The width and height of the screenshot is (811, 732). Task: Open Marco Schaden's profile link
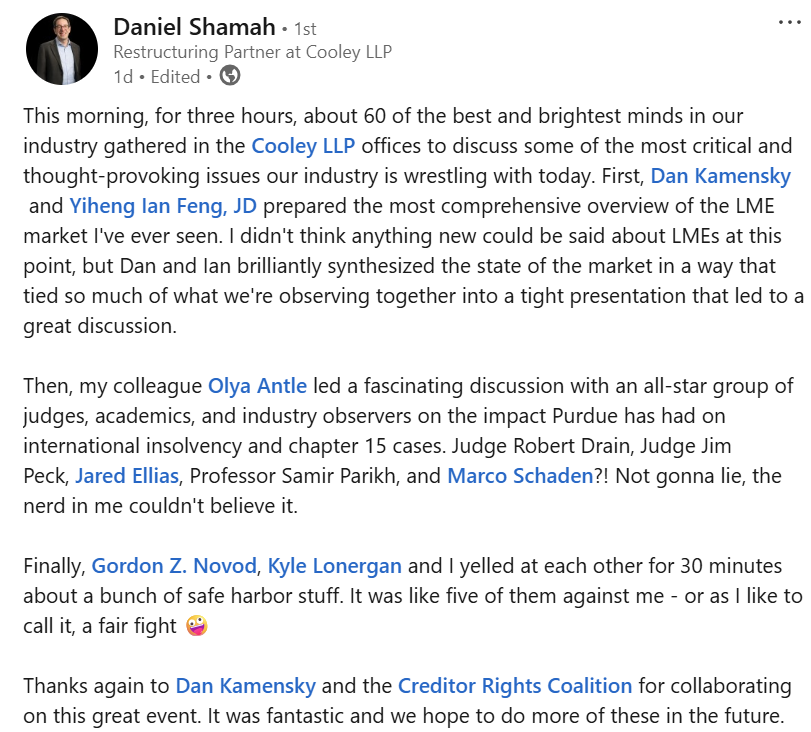(x=520, y=476)
